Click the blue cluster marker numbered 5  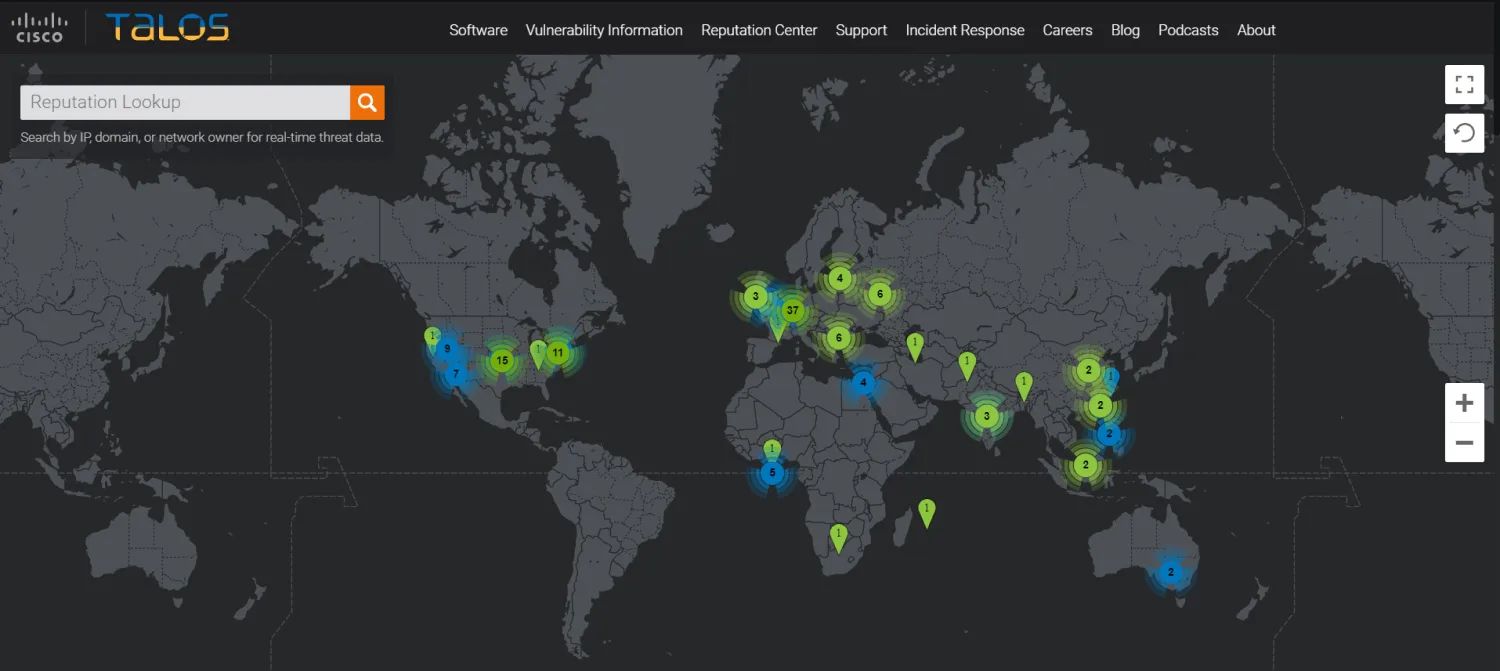tap(771, 473)
